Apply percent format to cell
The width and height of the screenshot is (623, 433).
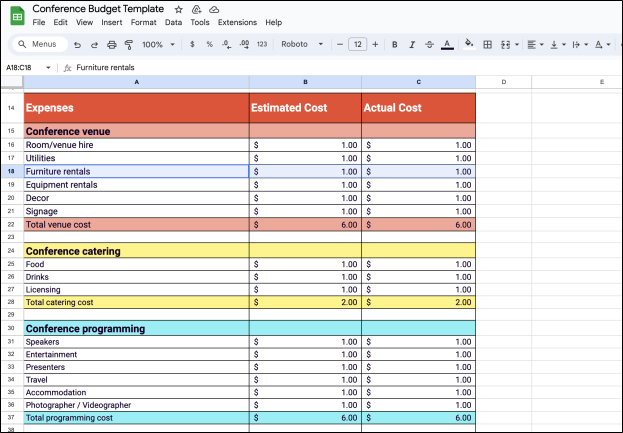[209, 44]
